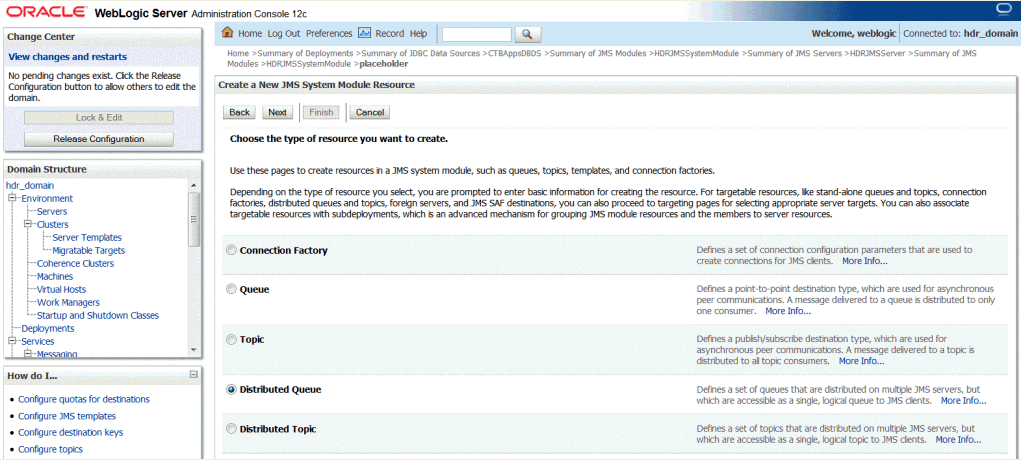Open Deployments tree item

(48, 328)
